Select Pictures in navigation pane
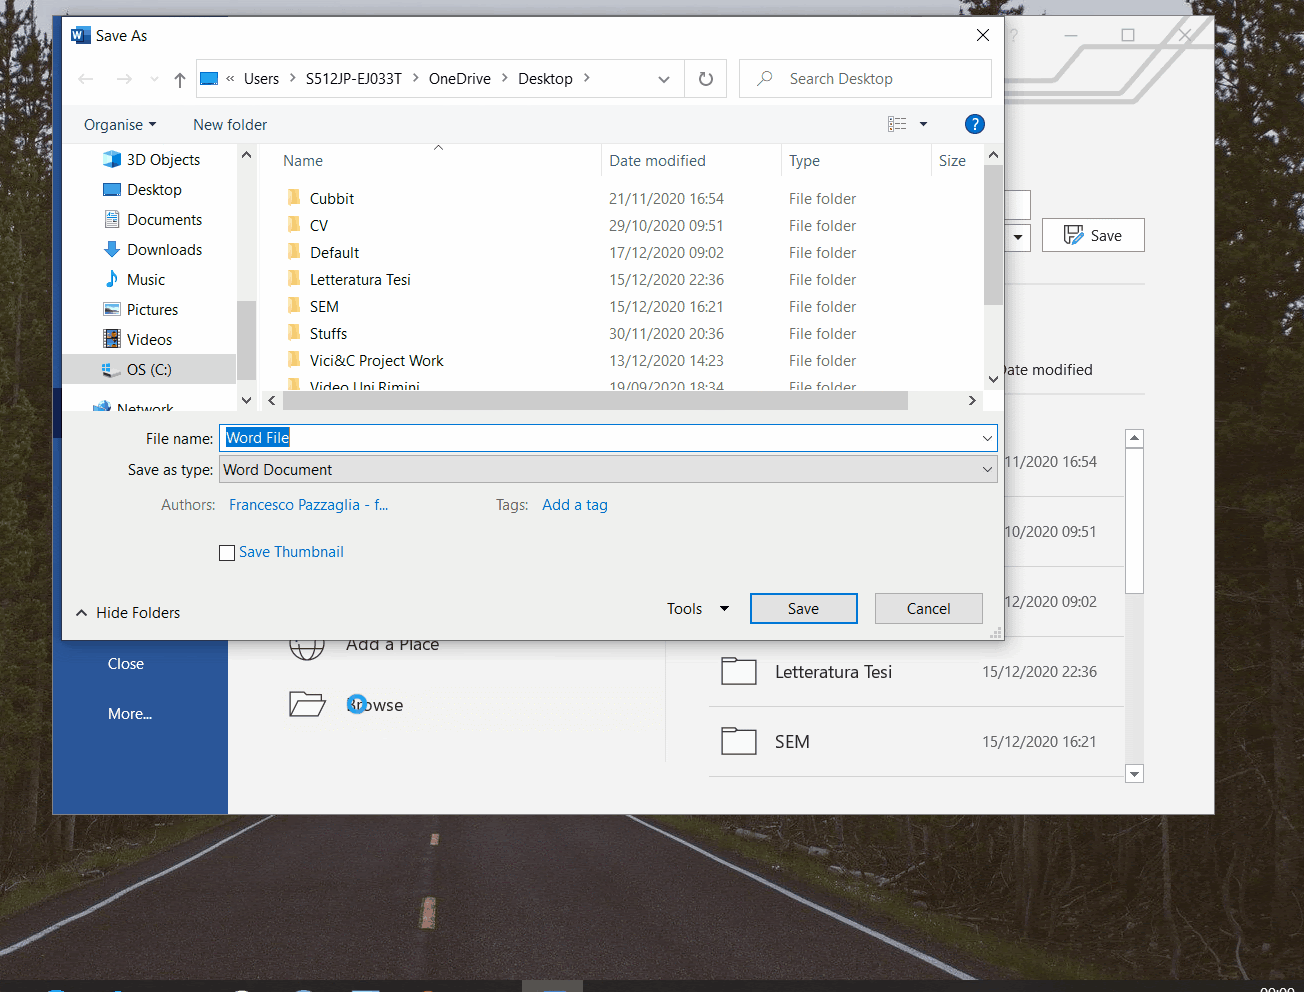Screen dimensions: 1304x992 (x=141, y=310)
